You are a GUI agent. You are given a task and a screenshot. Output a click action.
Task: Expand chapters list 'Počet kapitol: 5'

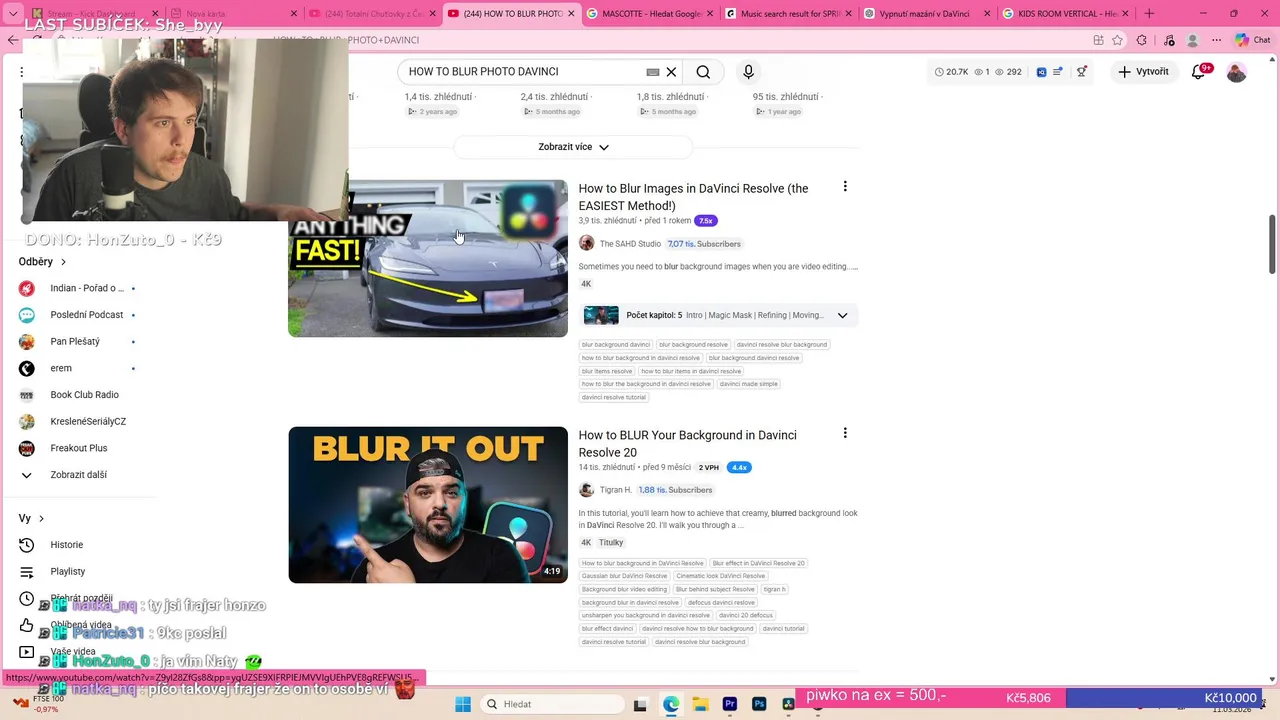[842, 315]
